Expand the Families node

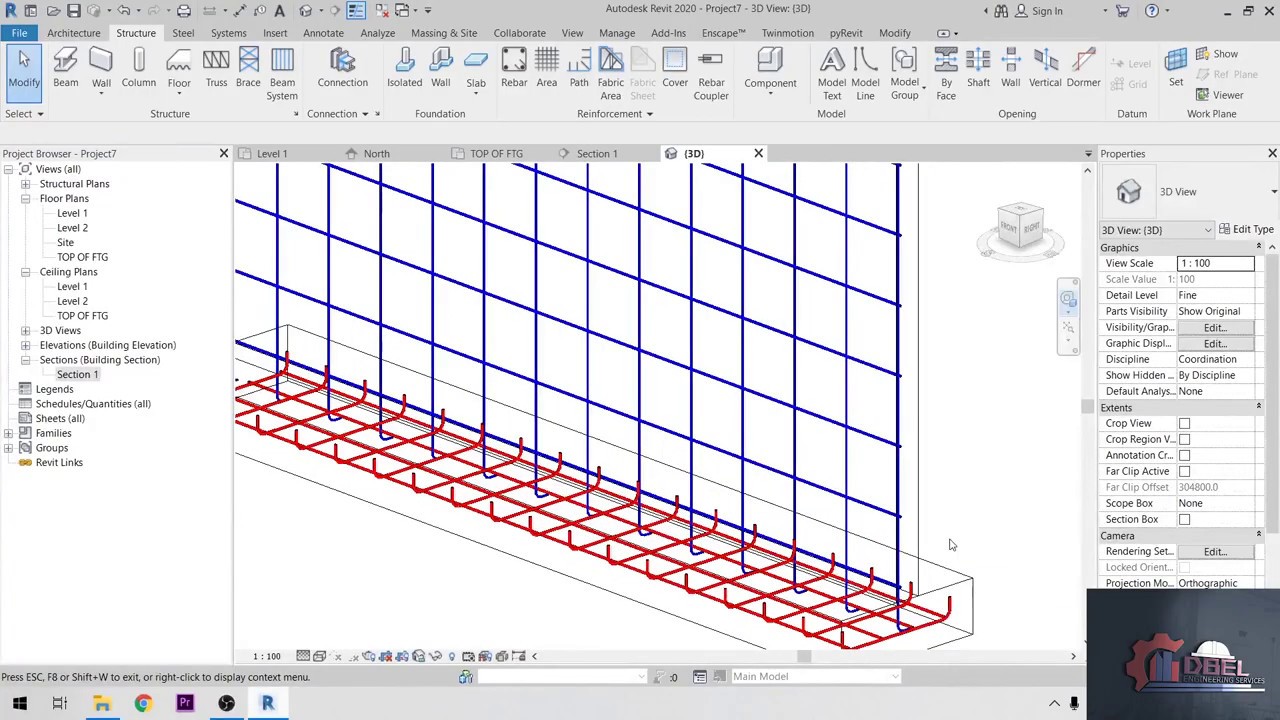[9, 433]
